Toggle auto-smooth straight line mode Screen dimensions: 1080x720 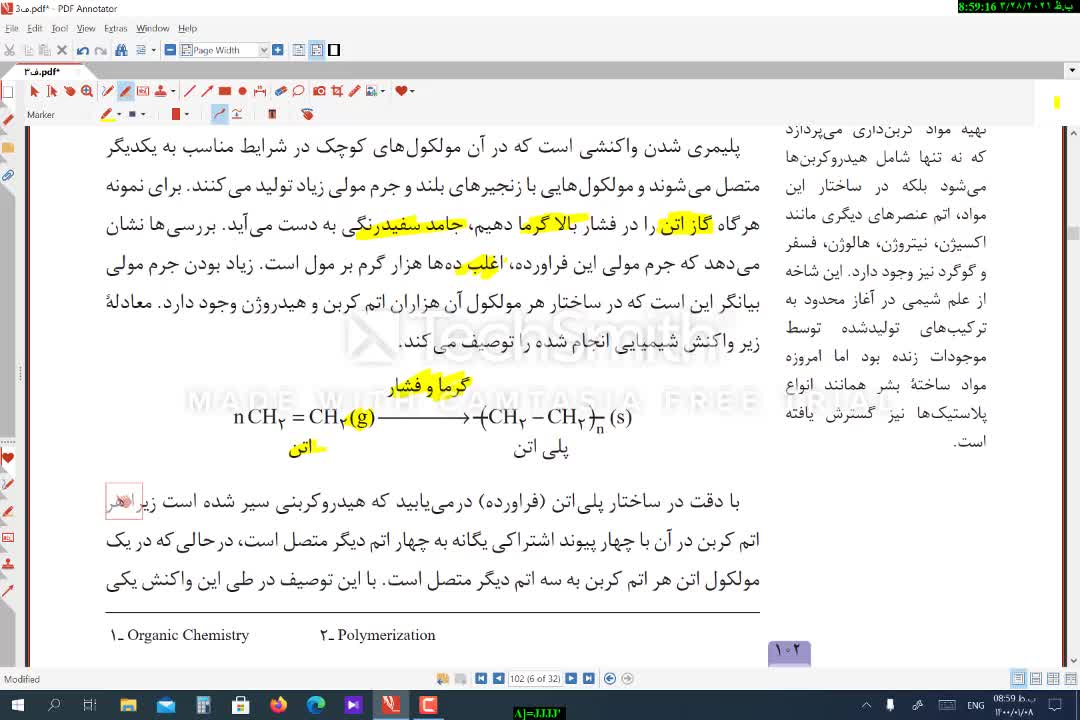point(237,114)
